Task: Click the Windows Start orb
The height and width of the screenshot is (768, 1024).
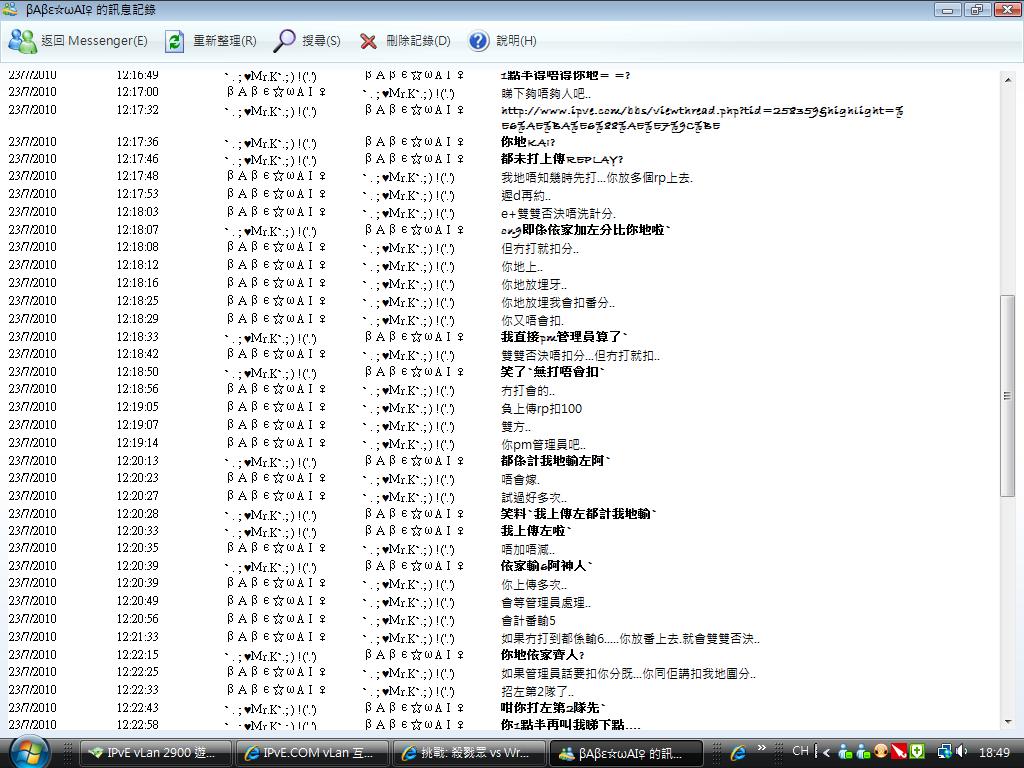Action: (28, 752)
